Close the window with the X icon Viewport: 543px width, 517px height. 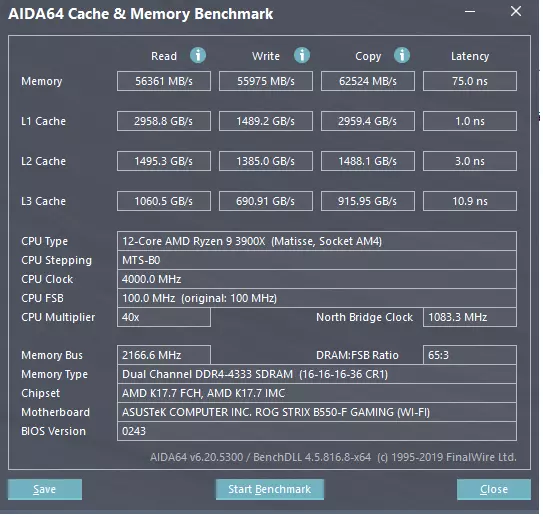tap(516, 11)
